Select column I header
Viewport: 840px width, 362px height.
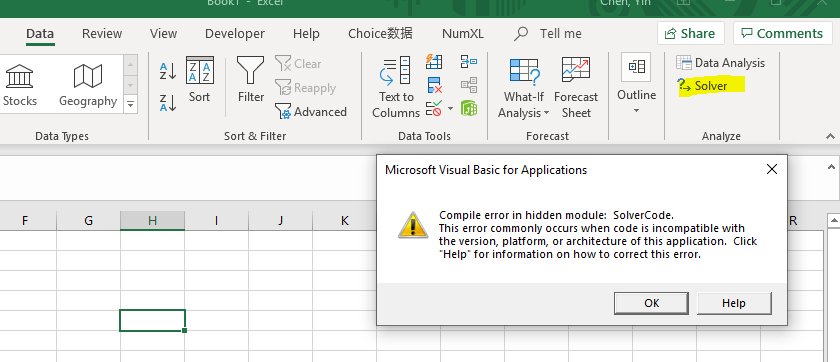(x=216, y=221)
